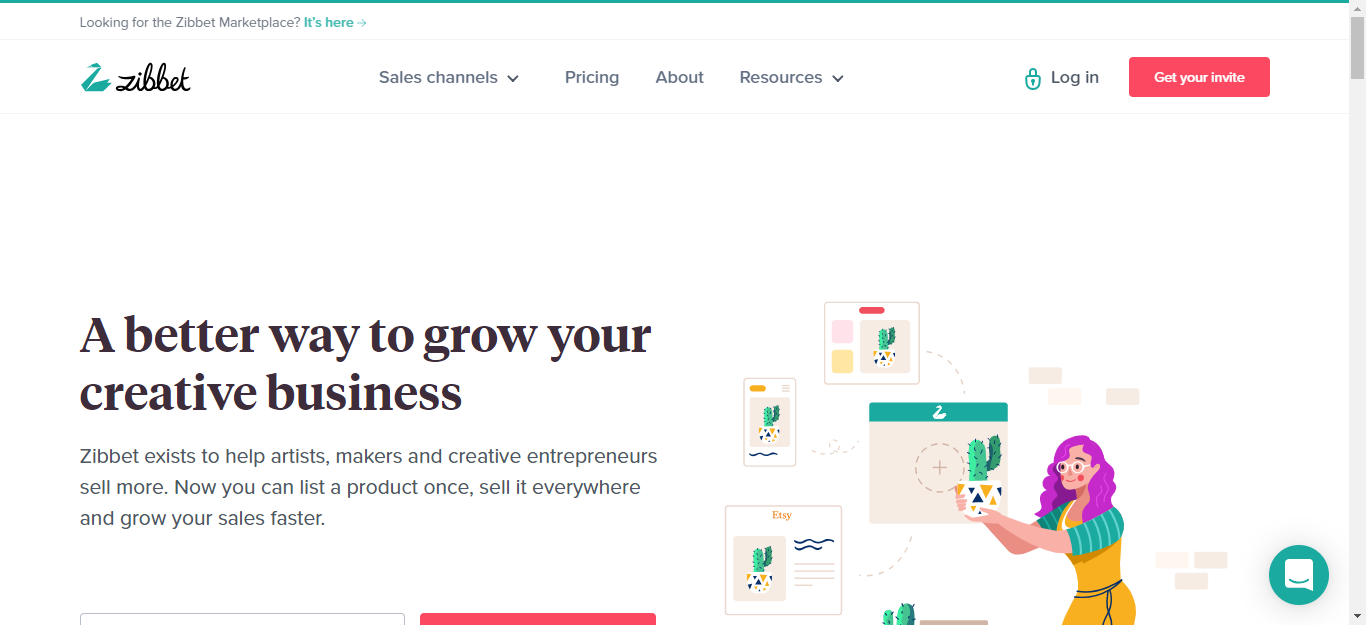Click the dashed plus circle in illustration
1366x625 pixels.
(939, 467)
